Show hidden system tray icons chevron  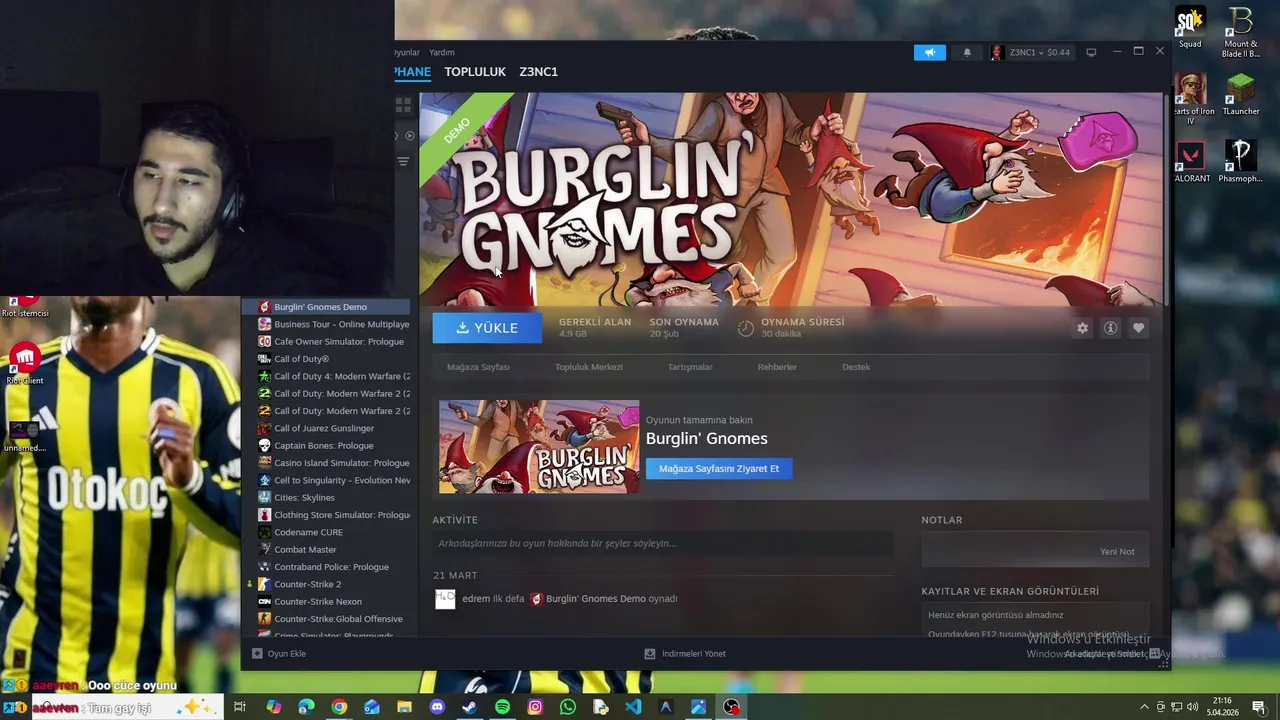point(1144,707)
